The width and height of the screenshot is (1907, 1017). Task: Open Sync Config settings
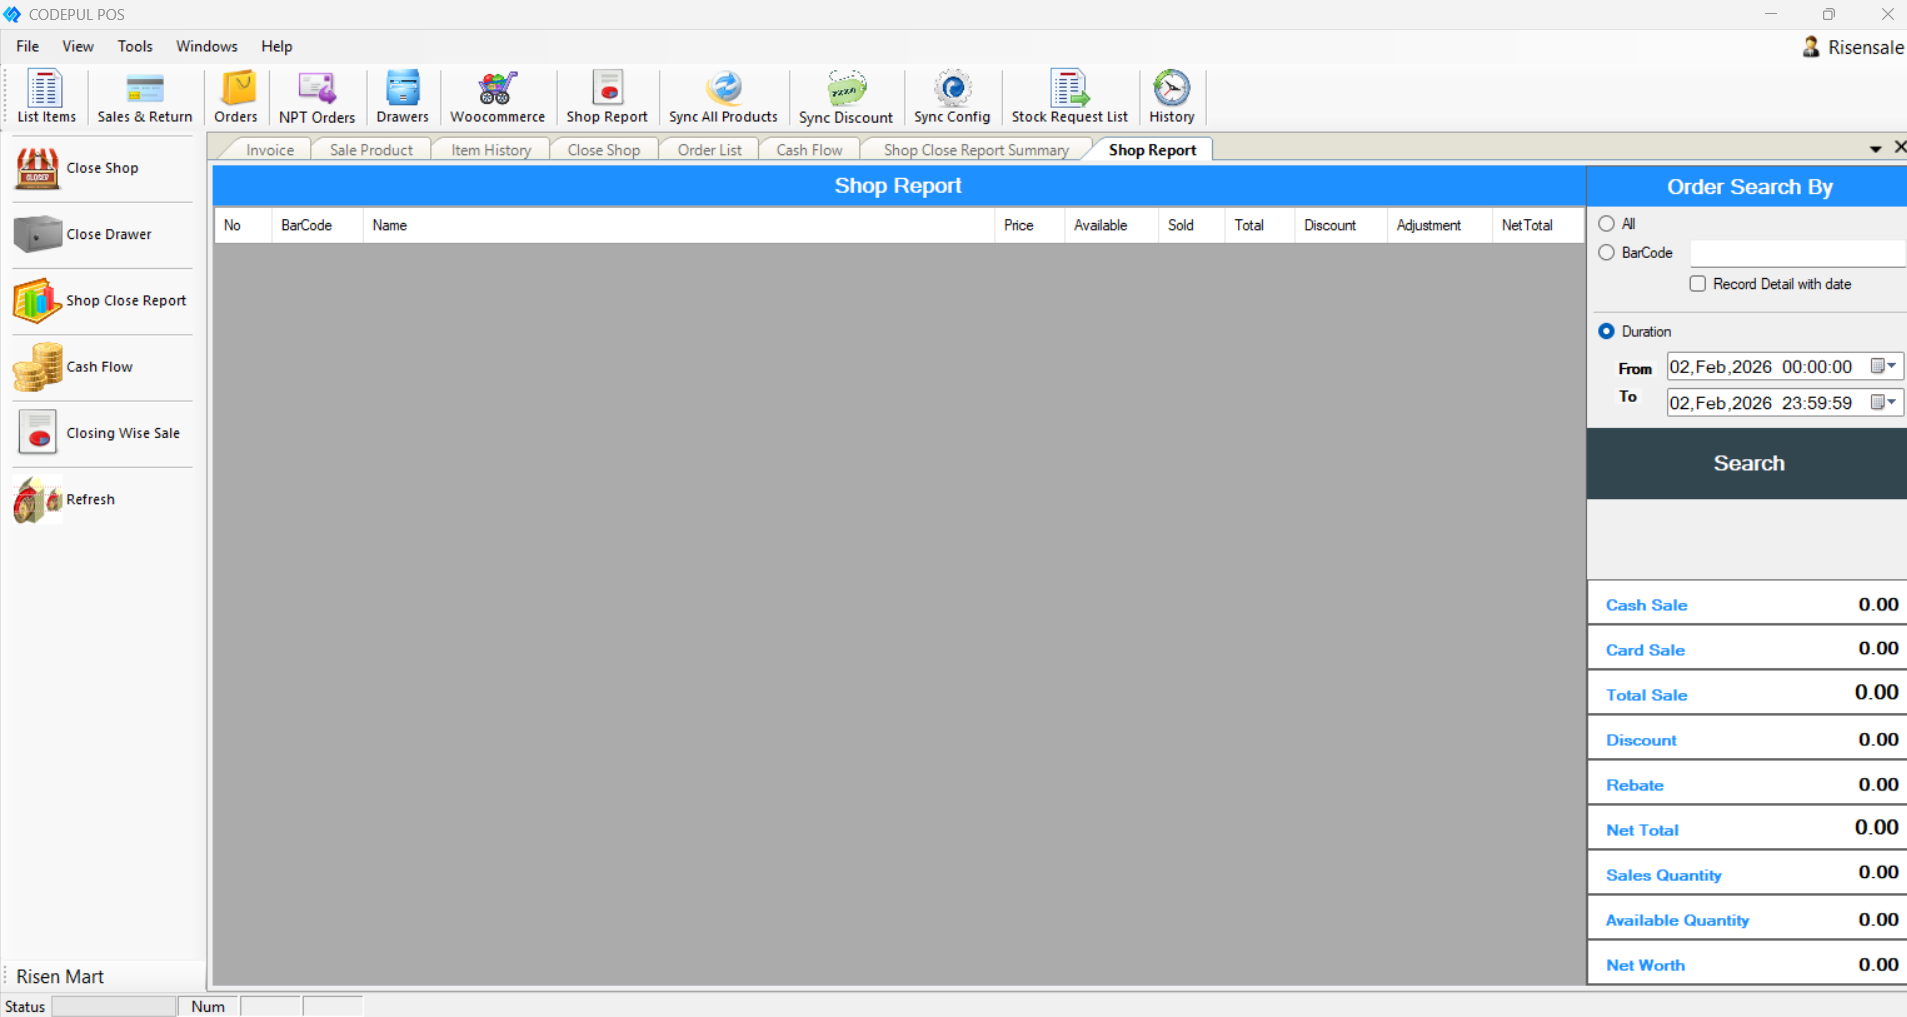950,96
